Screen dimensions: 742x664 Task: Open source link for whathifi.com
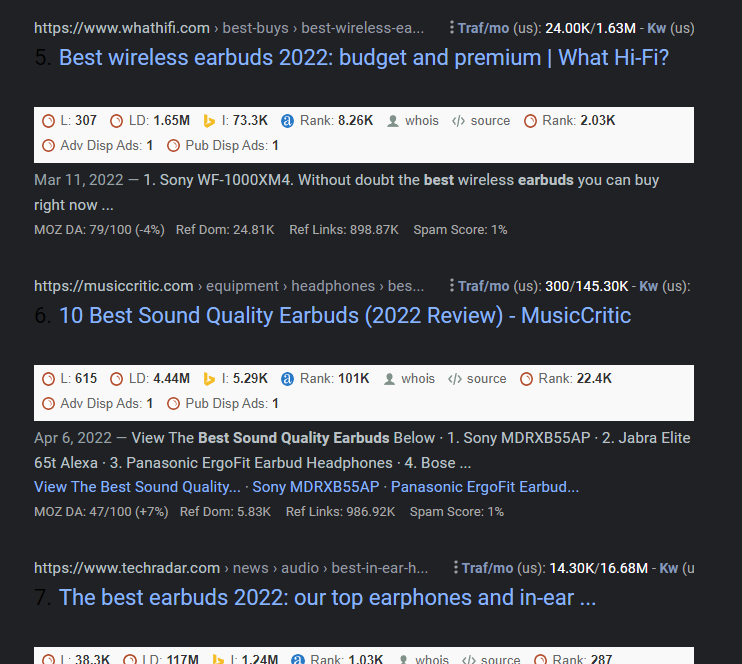pyautogui.click(x=490, y=121)
